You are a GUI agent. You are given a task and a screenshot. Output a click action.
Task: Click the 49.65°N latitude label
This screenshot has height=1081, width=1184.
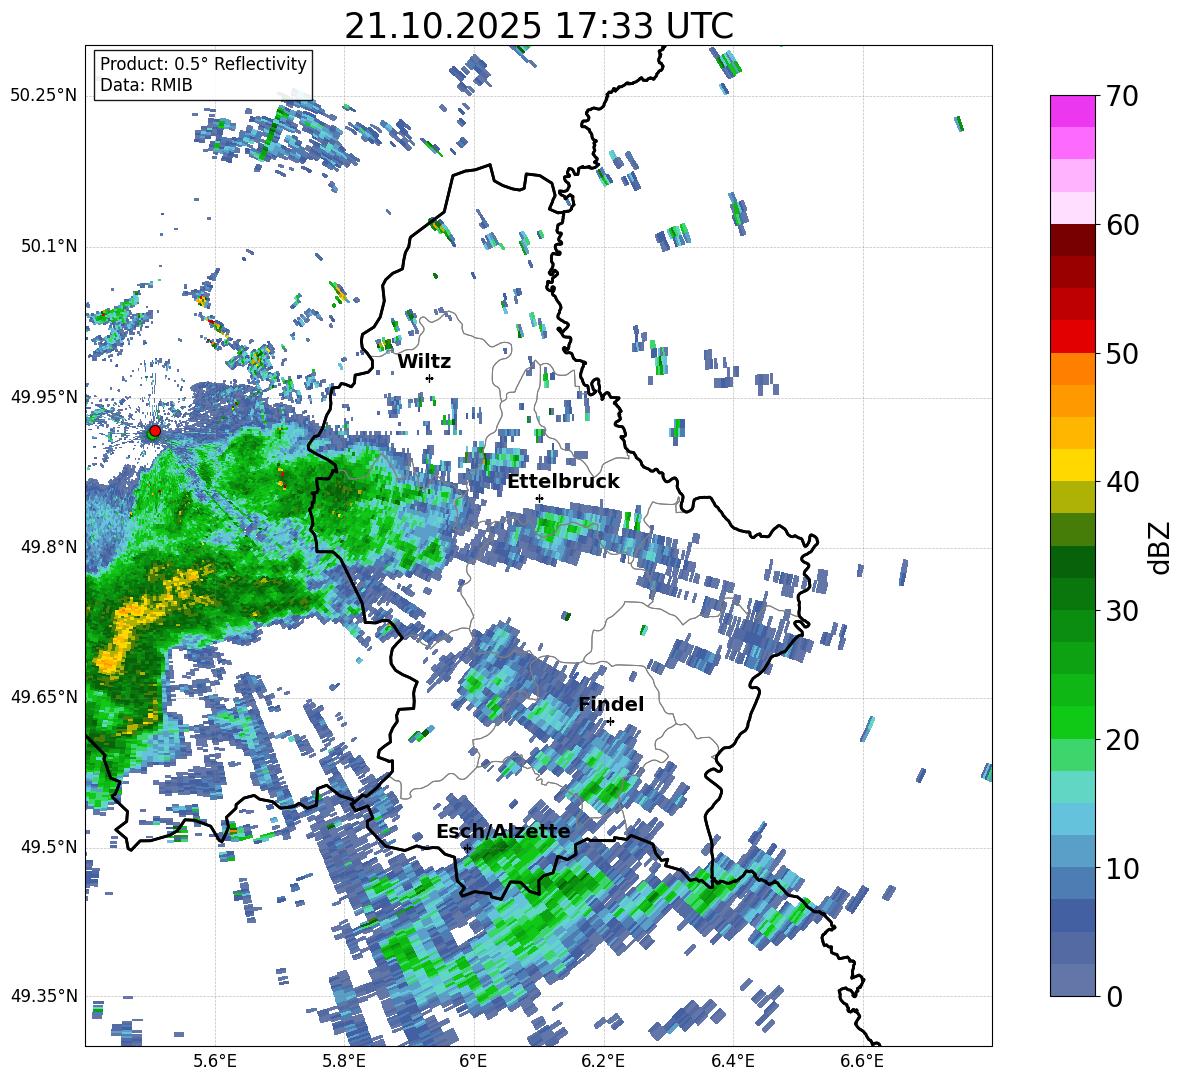click(44, 696)
